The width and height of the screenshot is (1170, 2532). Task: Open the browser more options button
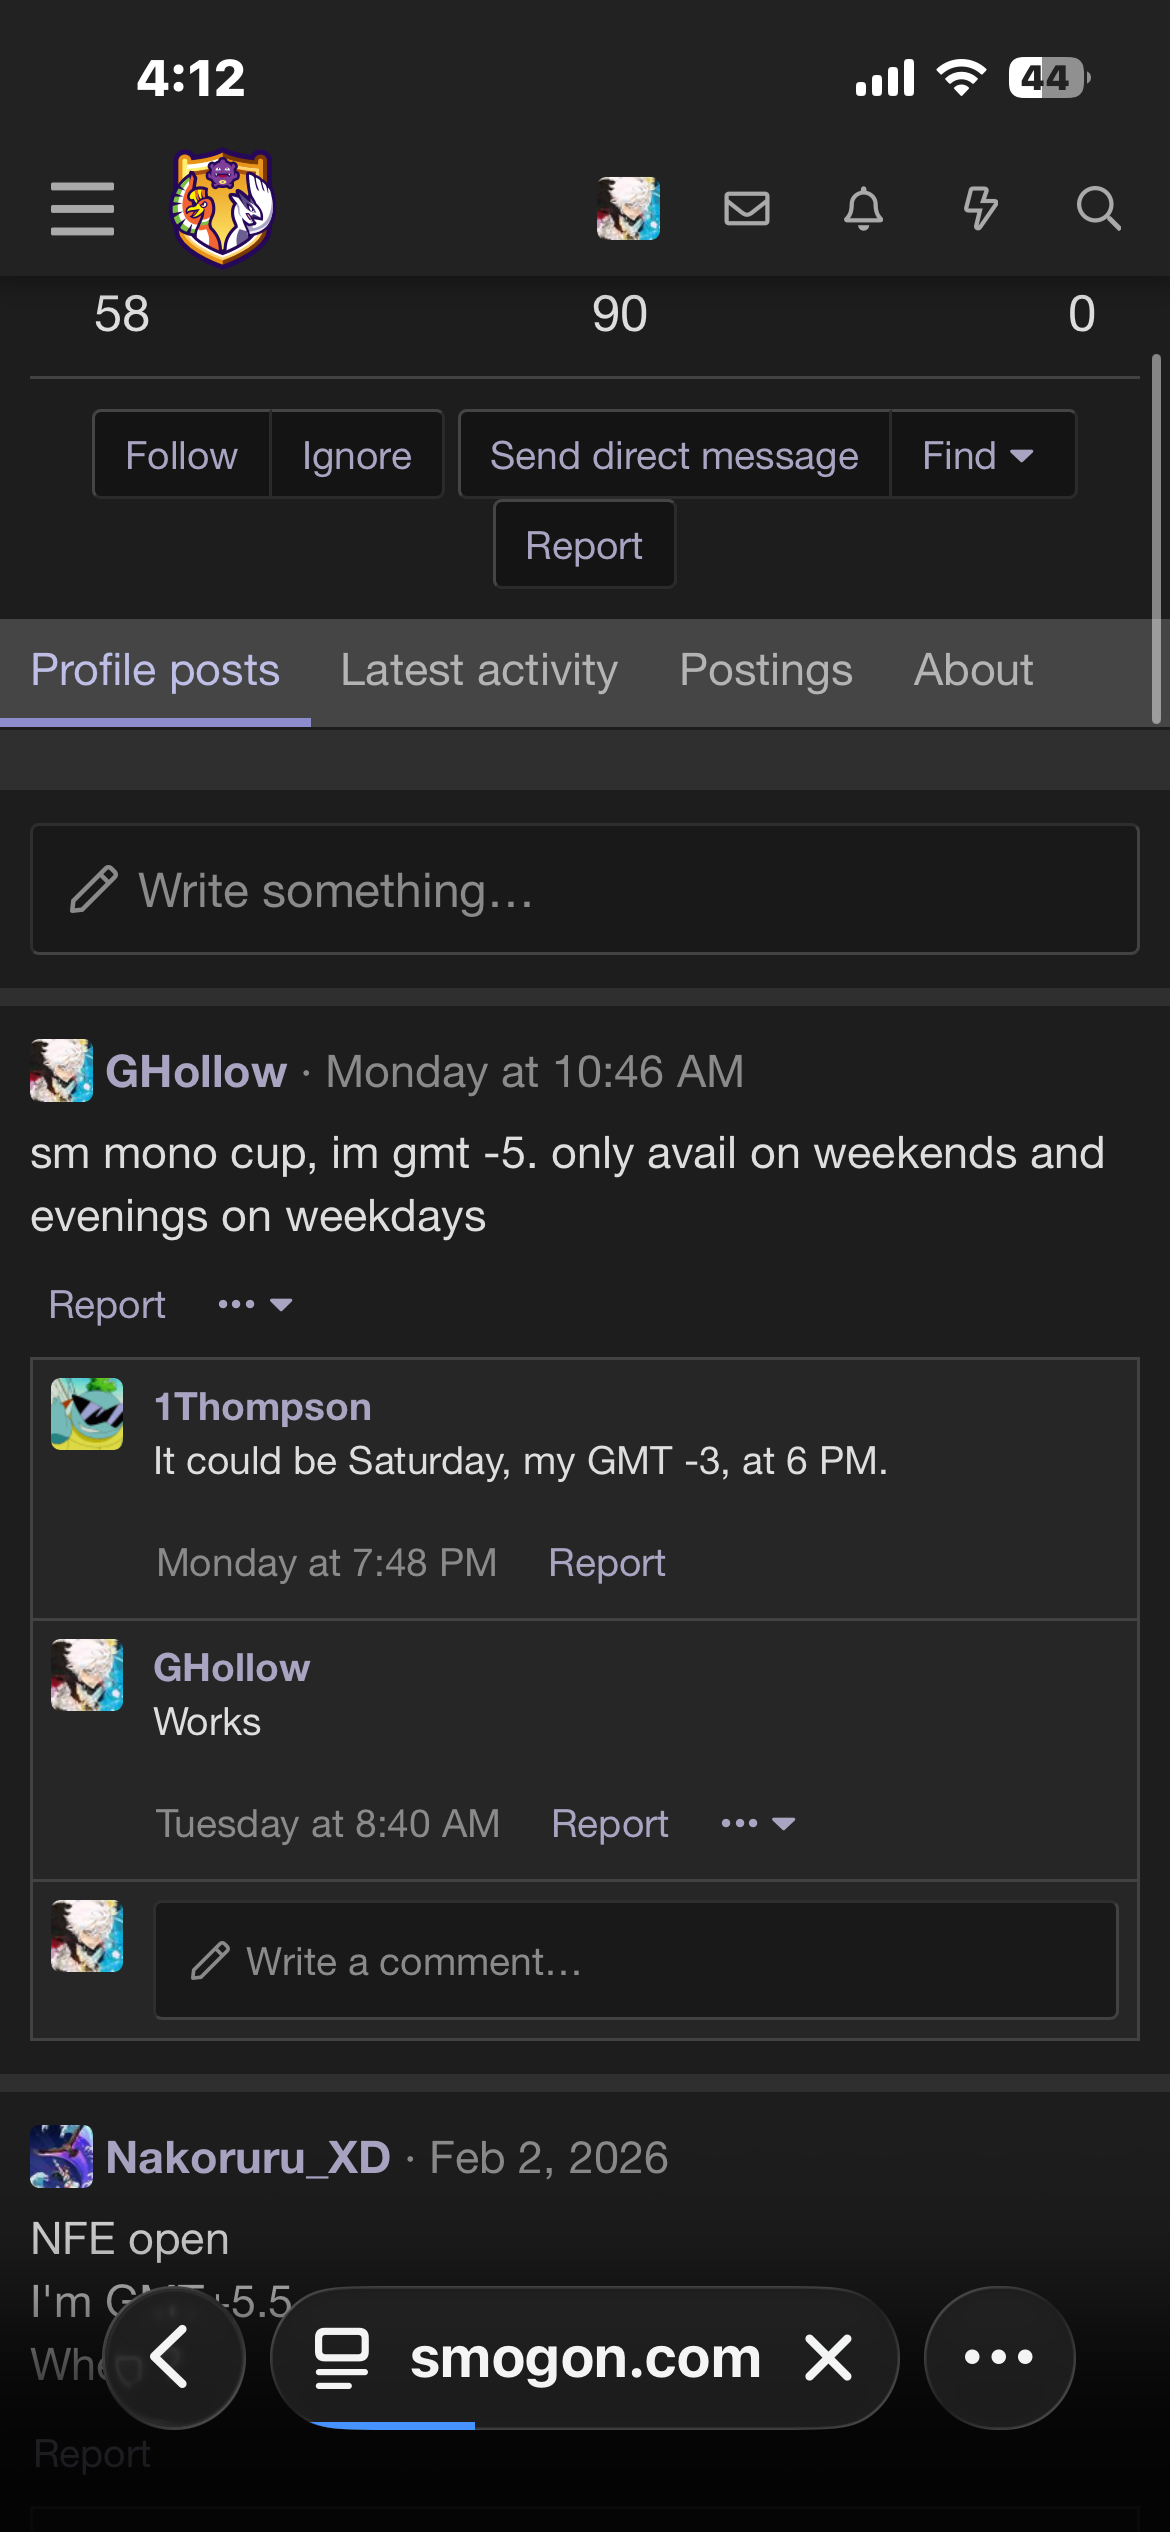pyautogui.click(x=998, y=2357)
